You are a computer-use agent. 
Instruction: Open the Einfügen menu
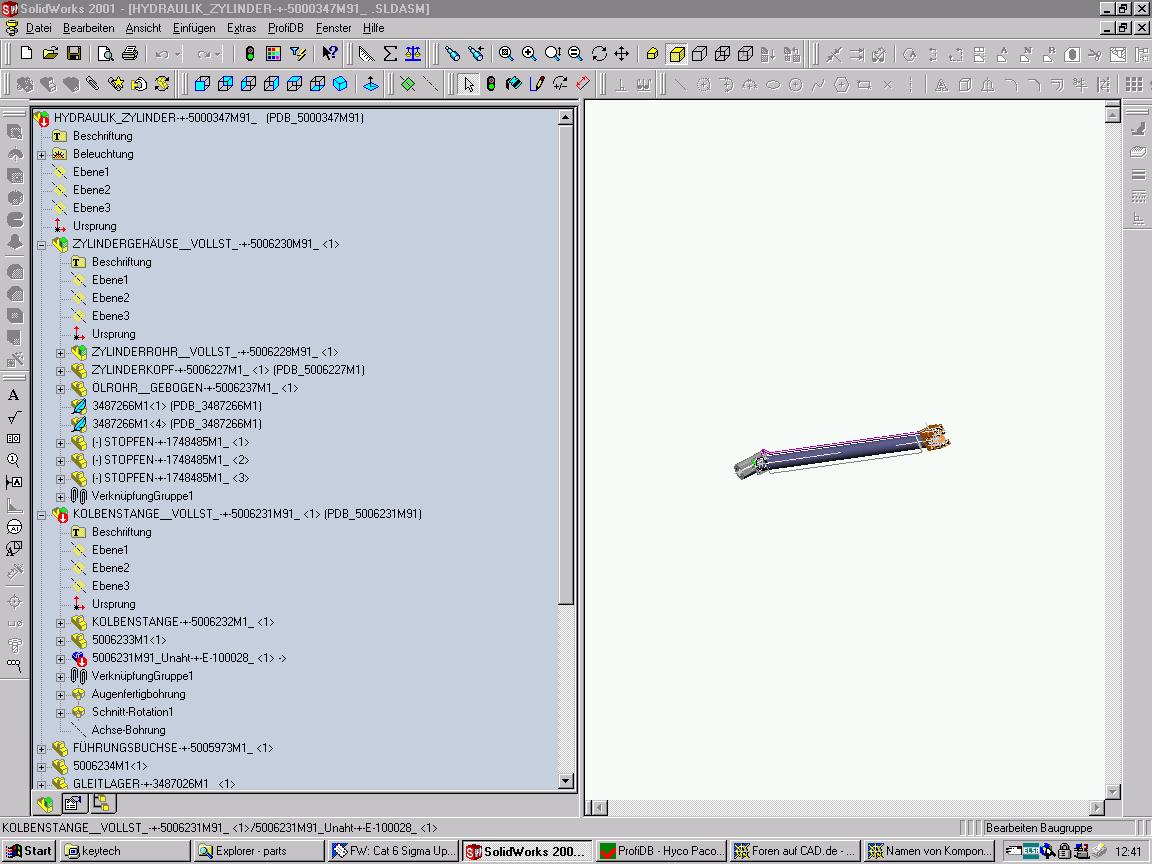point(193,28)
